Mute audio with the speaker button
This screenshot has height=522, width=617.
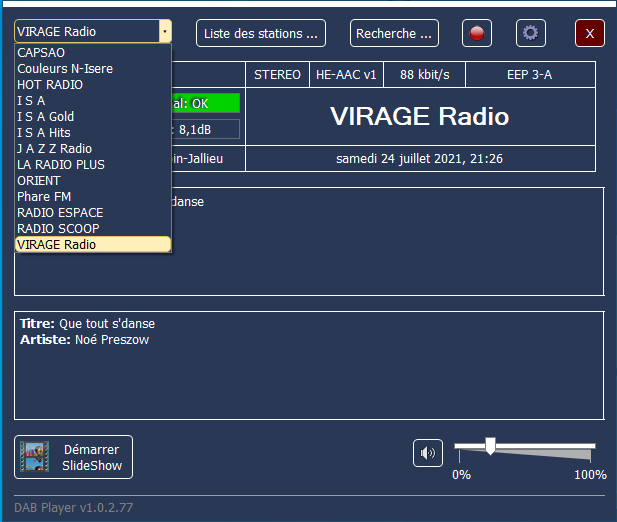[428, 453]
